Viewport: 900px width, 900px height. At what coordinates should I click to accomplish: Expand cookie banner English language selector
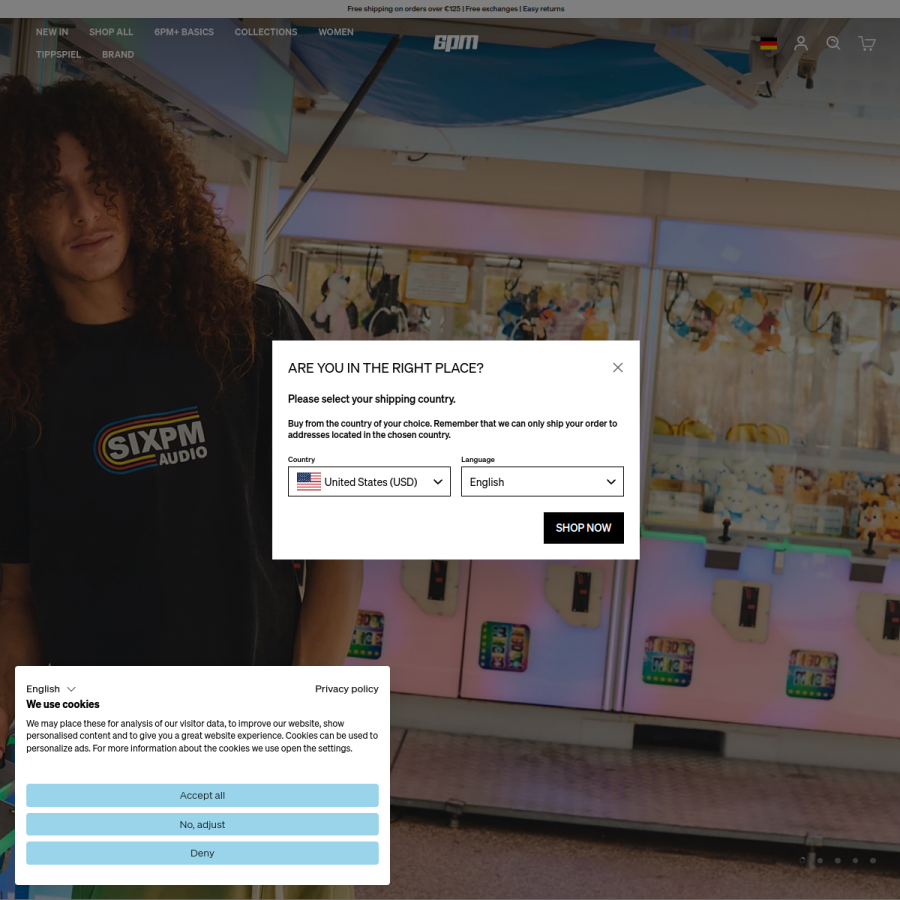click(51, 689)
